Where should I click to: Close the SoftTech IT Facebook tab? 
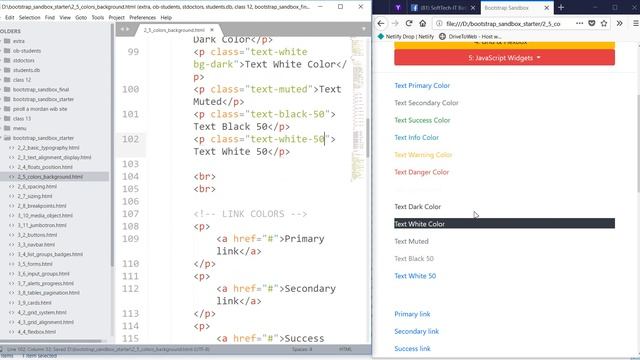coord(473,7)
